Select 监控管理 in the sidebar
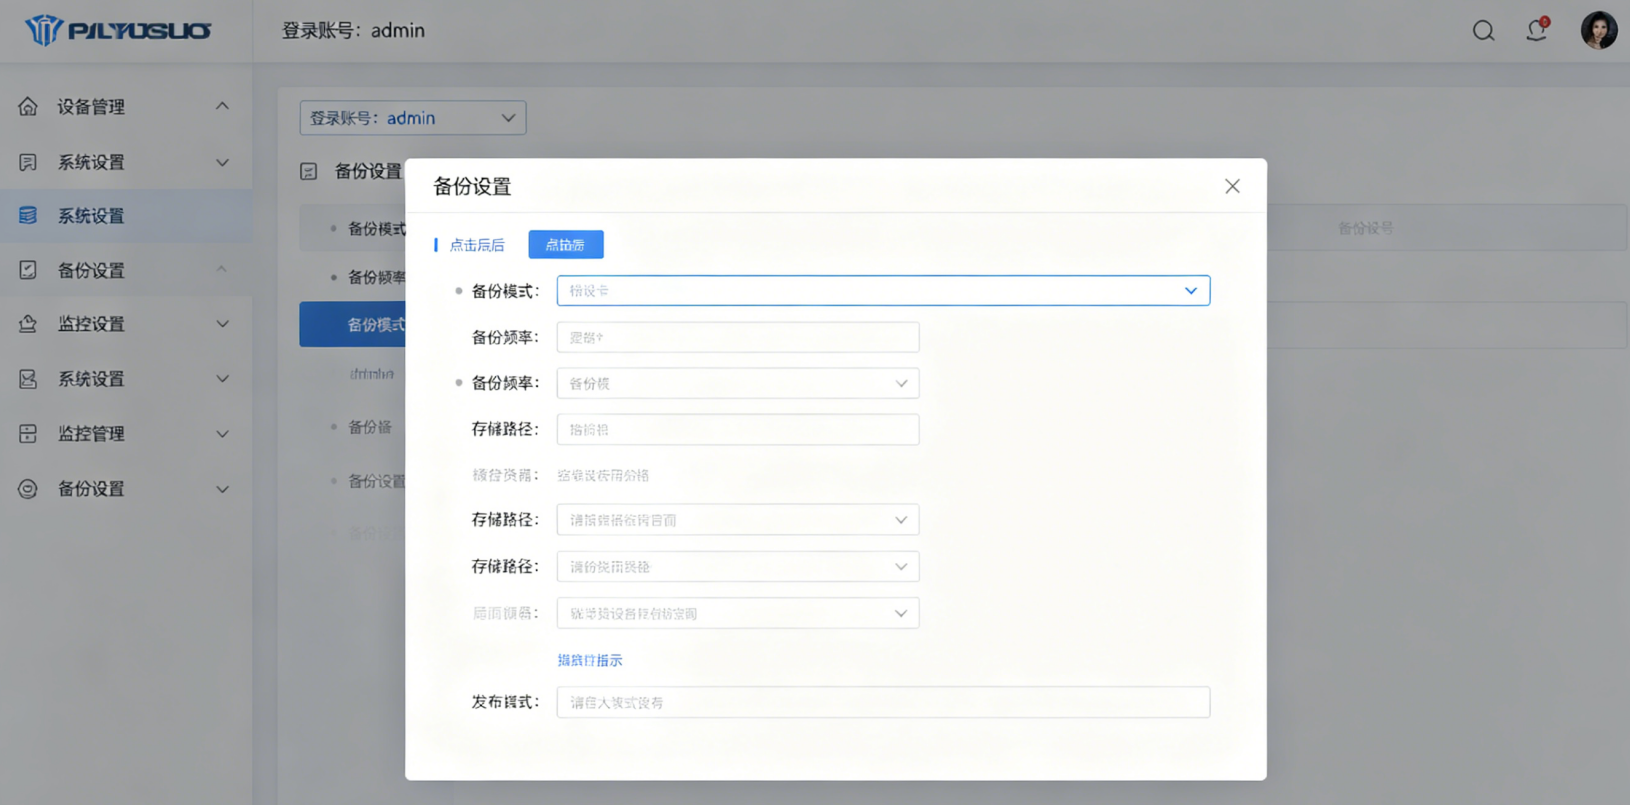Viewport: 1630px width, 805px height. pos(126,433)
